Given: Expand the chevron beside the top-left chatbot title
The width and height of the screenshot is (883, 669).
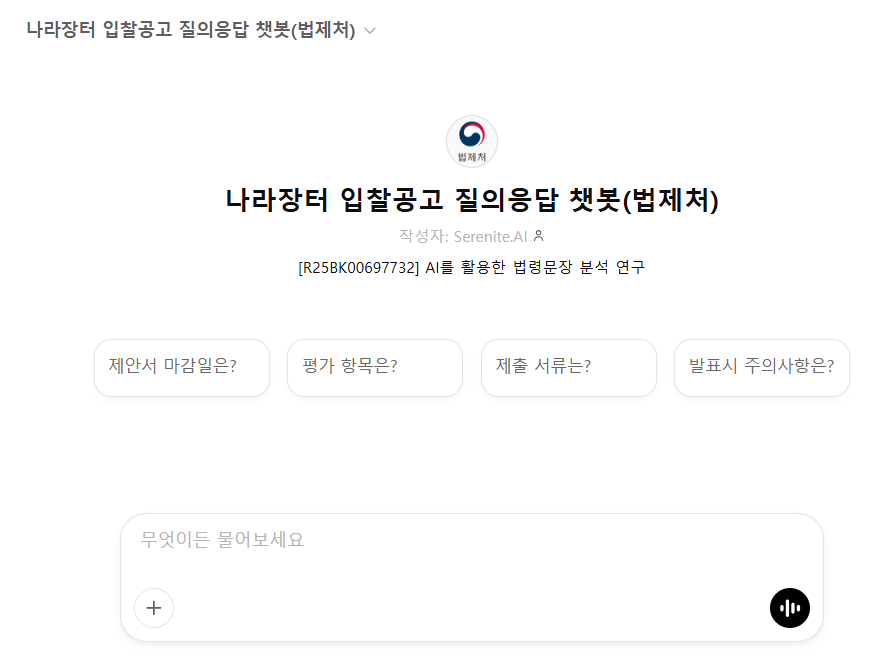Looking at the screenshot, I should [x=370, y=31].
